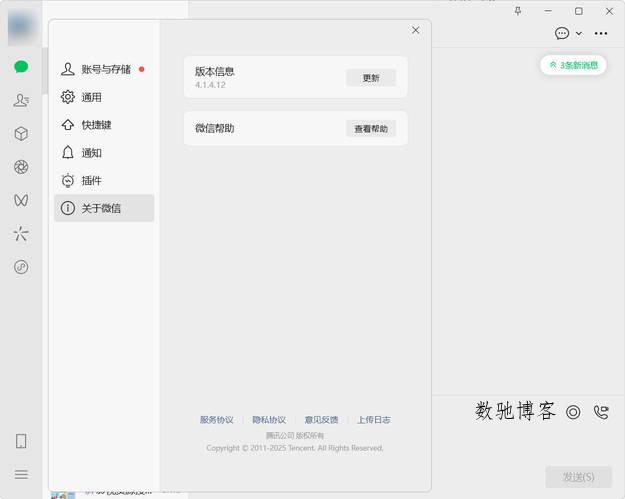Open the Mini Programs icon in sidebar
The width and height of the screenshot is (625, 499).
pyautogui.click(x=21, y=267)
